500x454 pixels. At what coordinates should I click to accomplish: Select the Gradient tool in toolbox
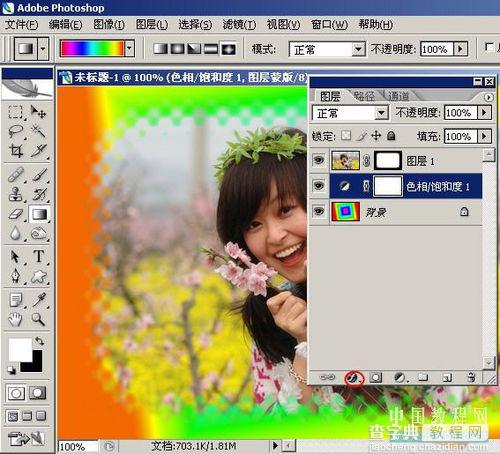(x=39, y=214)
